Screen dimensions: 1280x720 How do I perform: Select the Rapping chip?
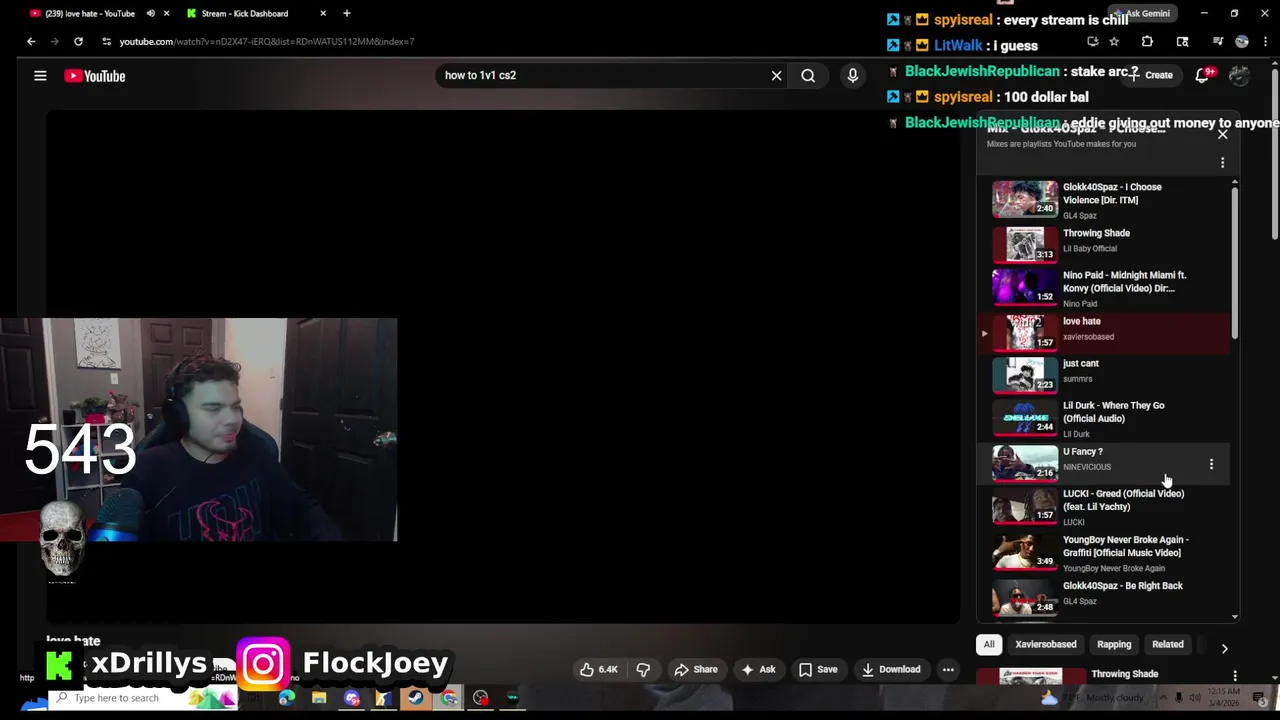1114,645
